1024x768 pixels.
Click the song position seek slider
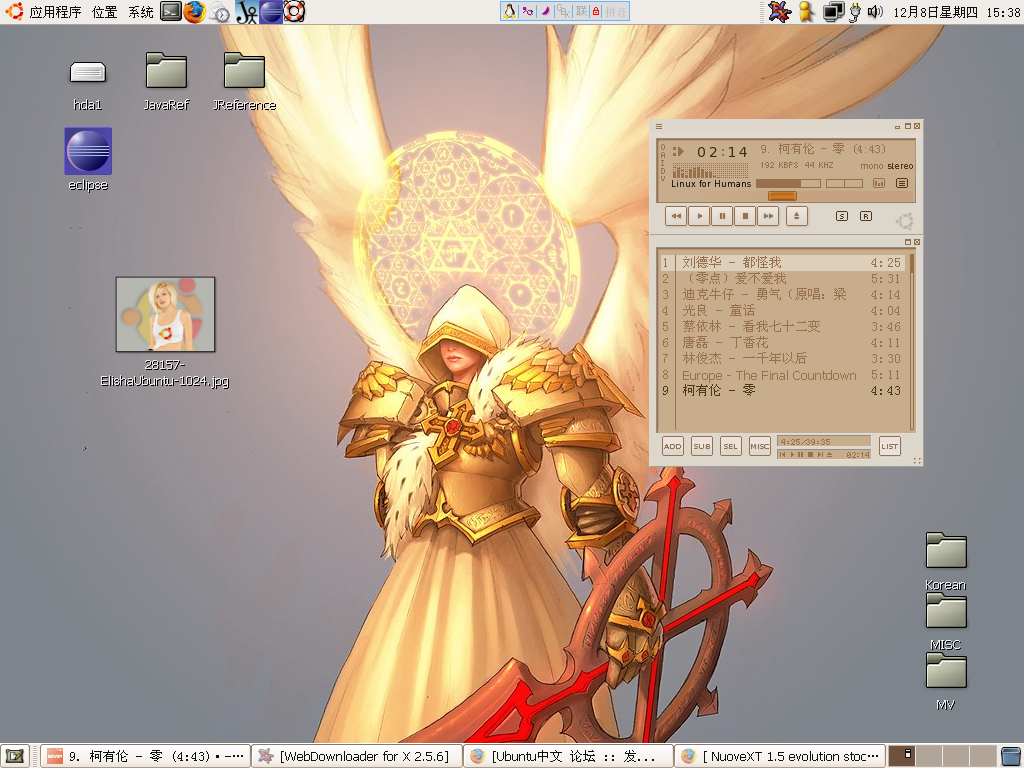(782, 196)
